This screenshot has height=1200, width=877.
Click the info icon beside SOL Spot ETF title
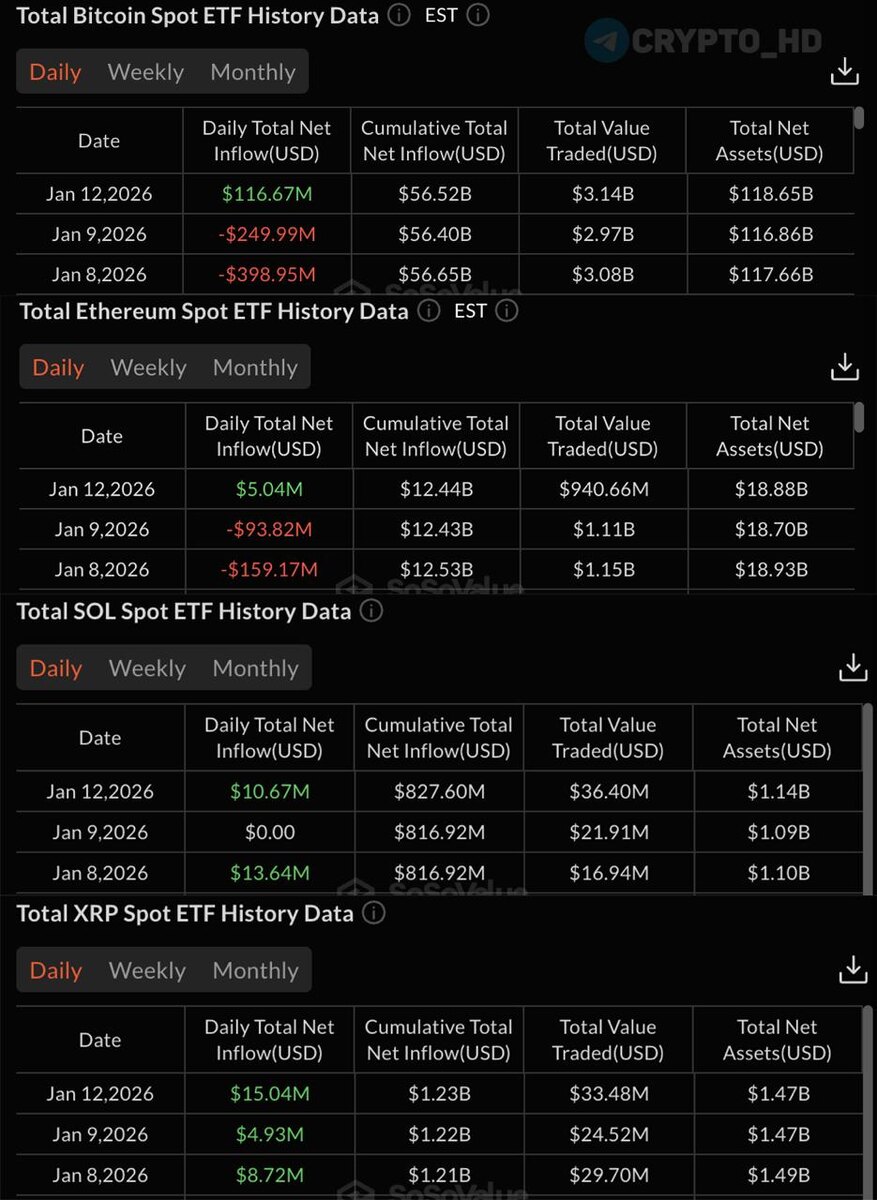371,611
